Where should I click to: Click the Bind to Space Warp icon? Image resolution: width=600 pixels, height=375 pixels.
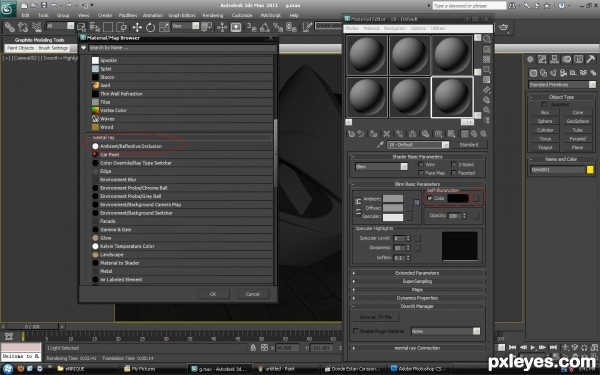[x=37, y=27]
